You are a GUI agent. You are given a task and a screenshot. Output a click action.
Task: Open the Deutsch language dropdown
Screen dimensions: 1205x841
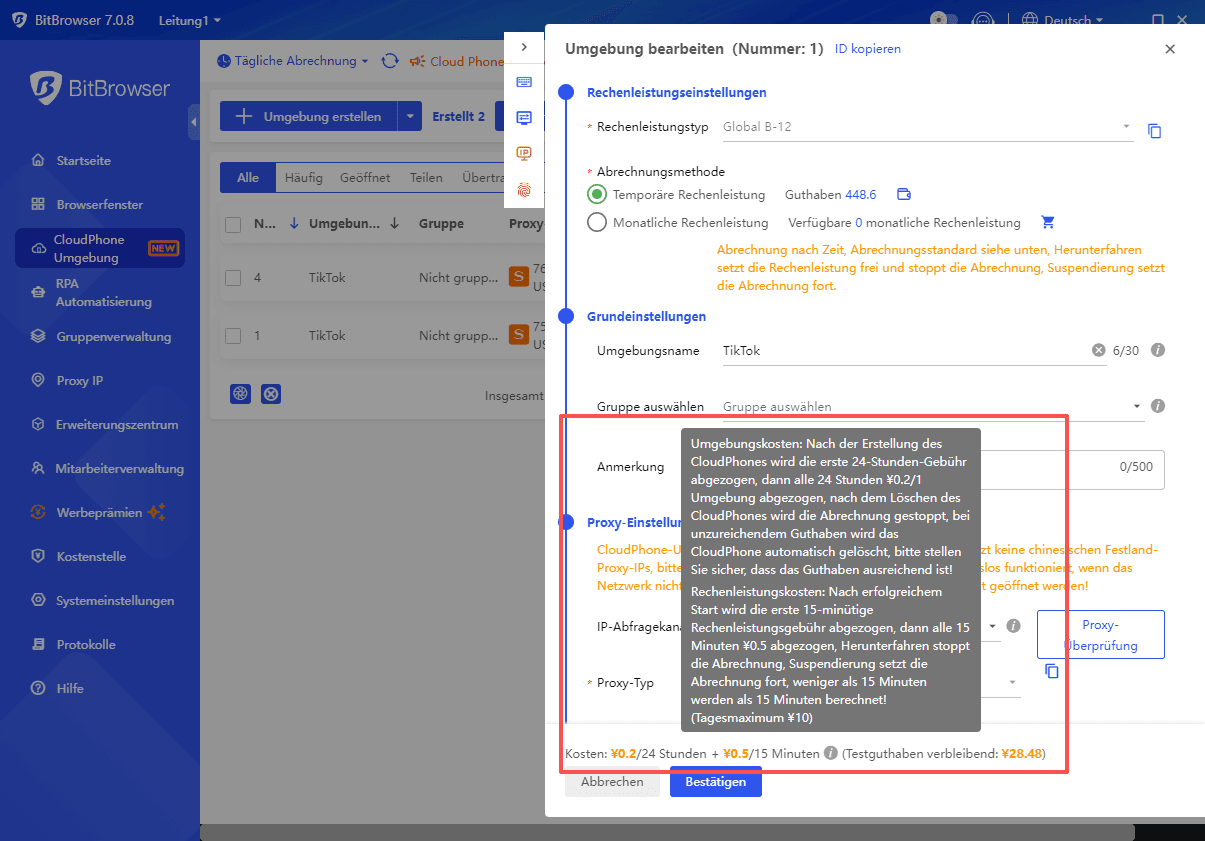(x=1064, y=20)
